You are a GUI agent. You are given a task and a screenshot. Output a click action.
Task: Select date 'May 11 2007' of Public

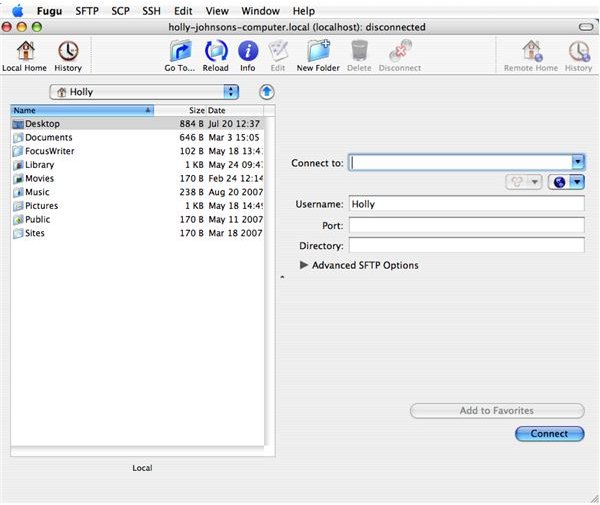[235, 220]
